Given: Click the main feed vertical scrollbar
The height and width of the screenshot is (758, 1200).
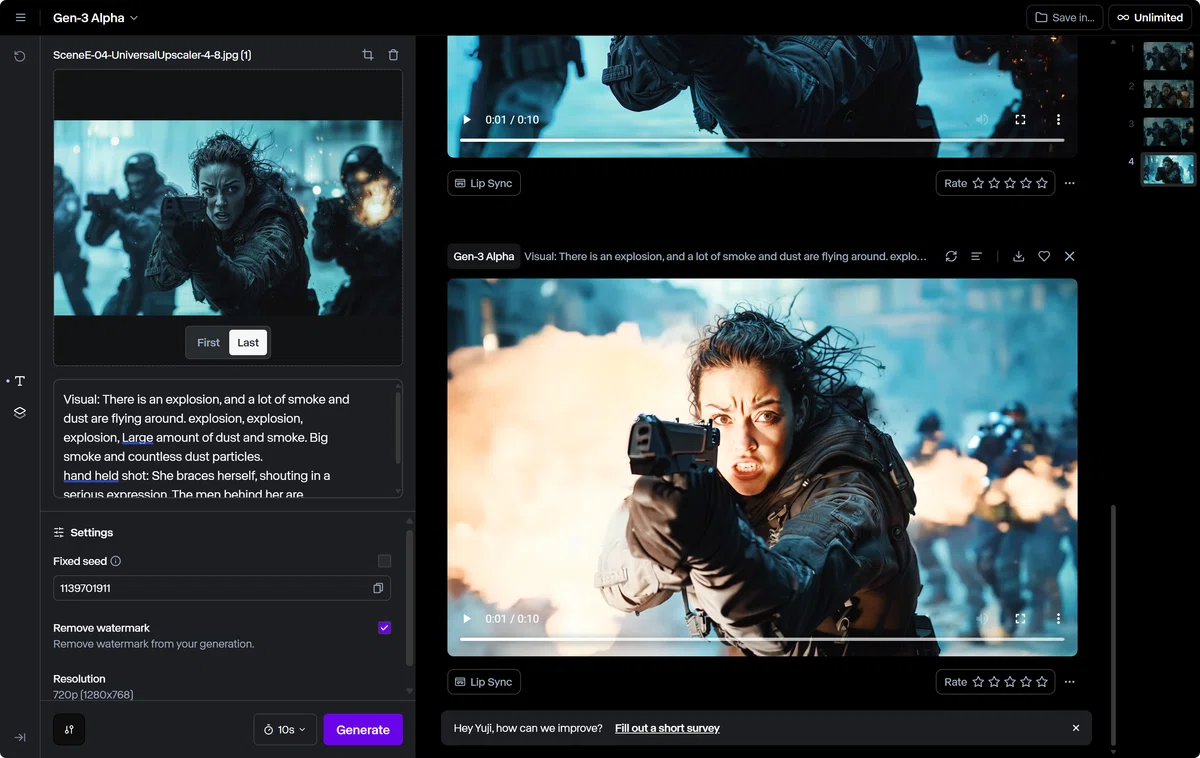Looking at the screenshot, I should (x=1112, y=625).
